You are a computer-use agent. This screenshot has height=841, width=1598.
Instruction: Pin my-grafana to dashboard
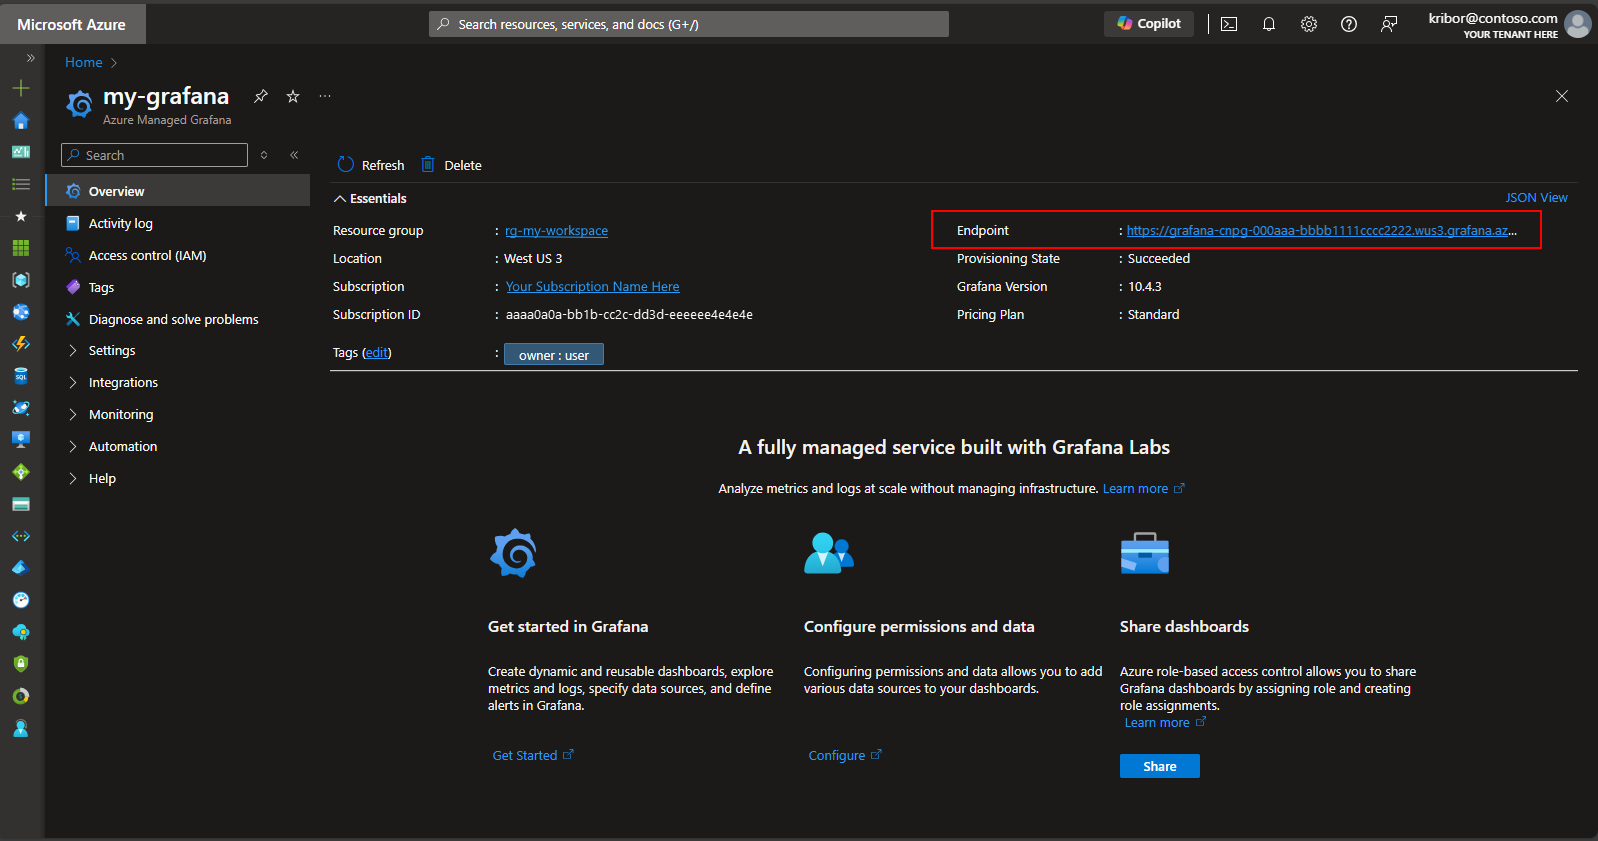click(x=261, y=96)
